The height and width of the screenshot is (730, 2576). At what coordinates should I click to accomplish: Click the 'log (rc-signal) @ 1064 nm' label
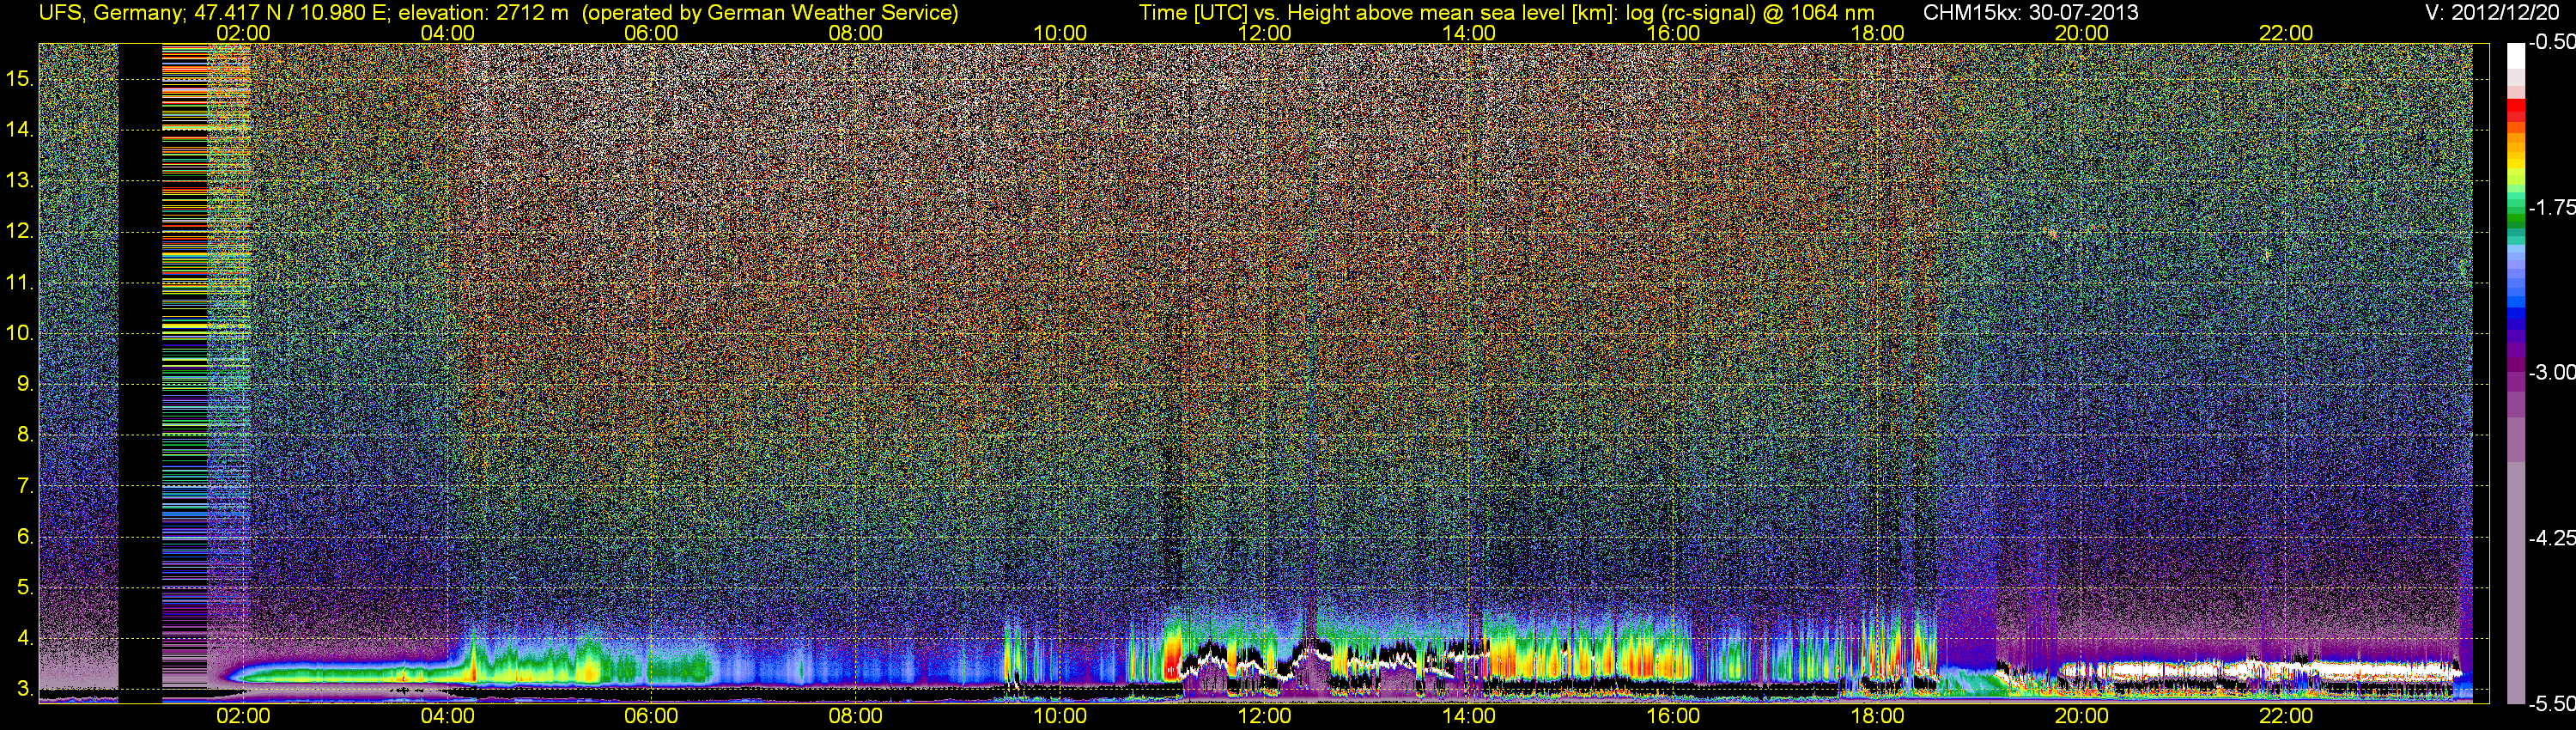pyautogui.click(x=1750, y=13)
